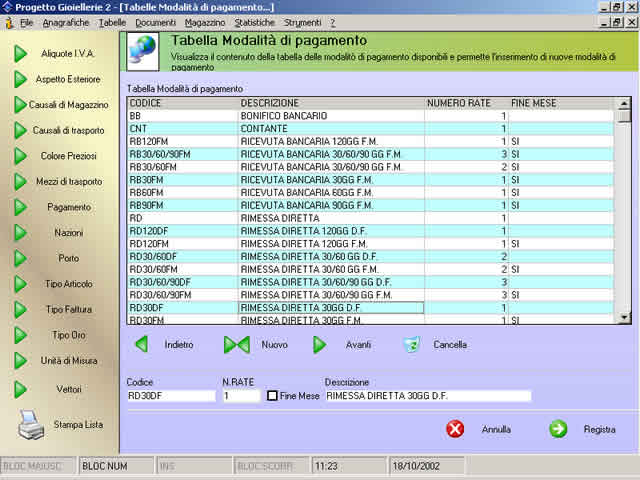This screenshot has height=480, width=640.
Task: Click the FINE MESE column header
Action: (x=562, y=103)
